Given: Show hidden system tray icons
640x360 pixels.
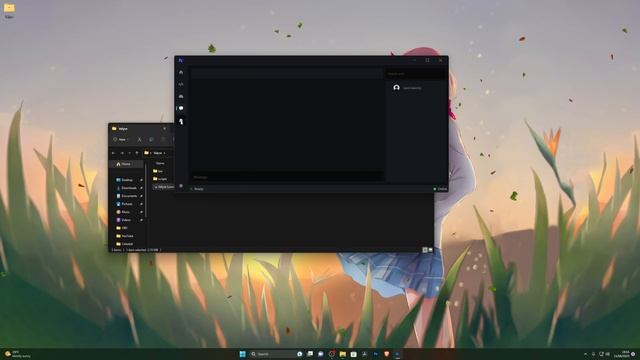Looking at the screenshot, I should click(585, 354).
